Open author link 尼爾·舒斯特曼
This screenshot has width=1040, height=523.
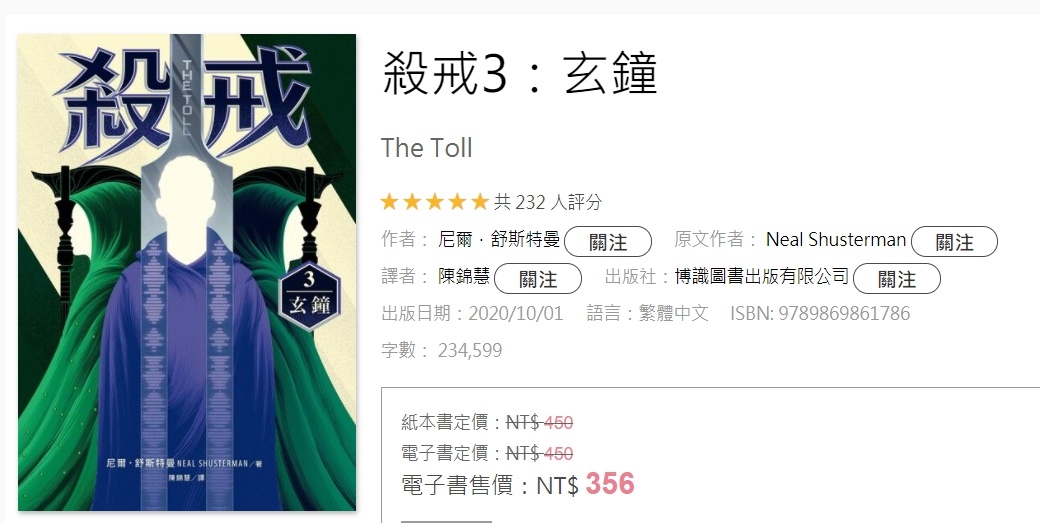[499, 239]
